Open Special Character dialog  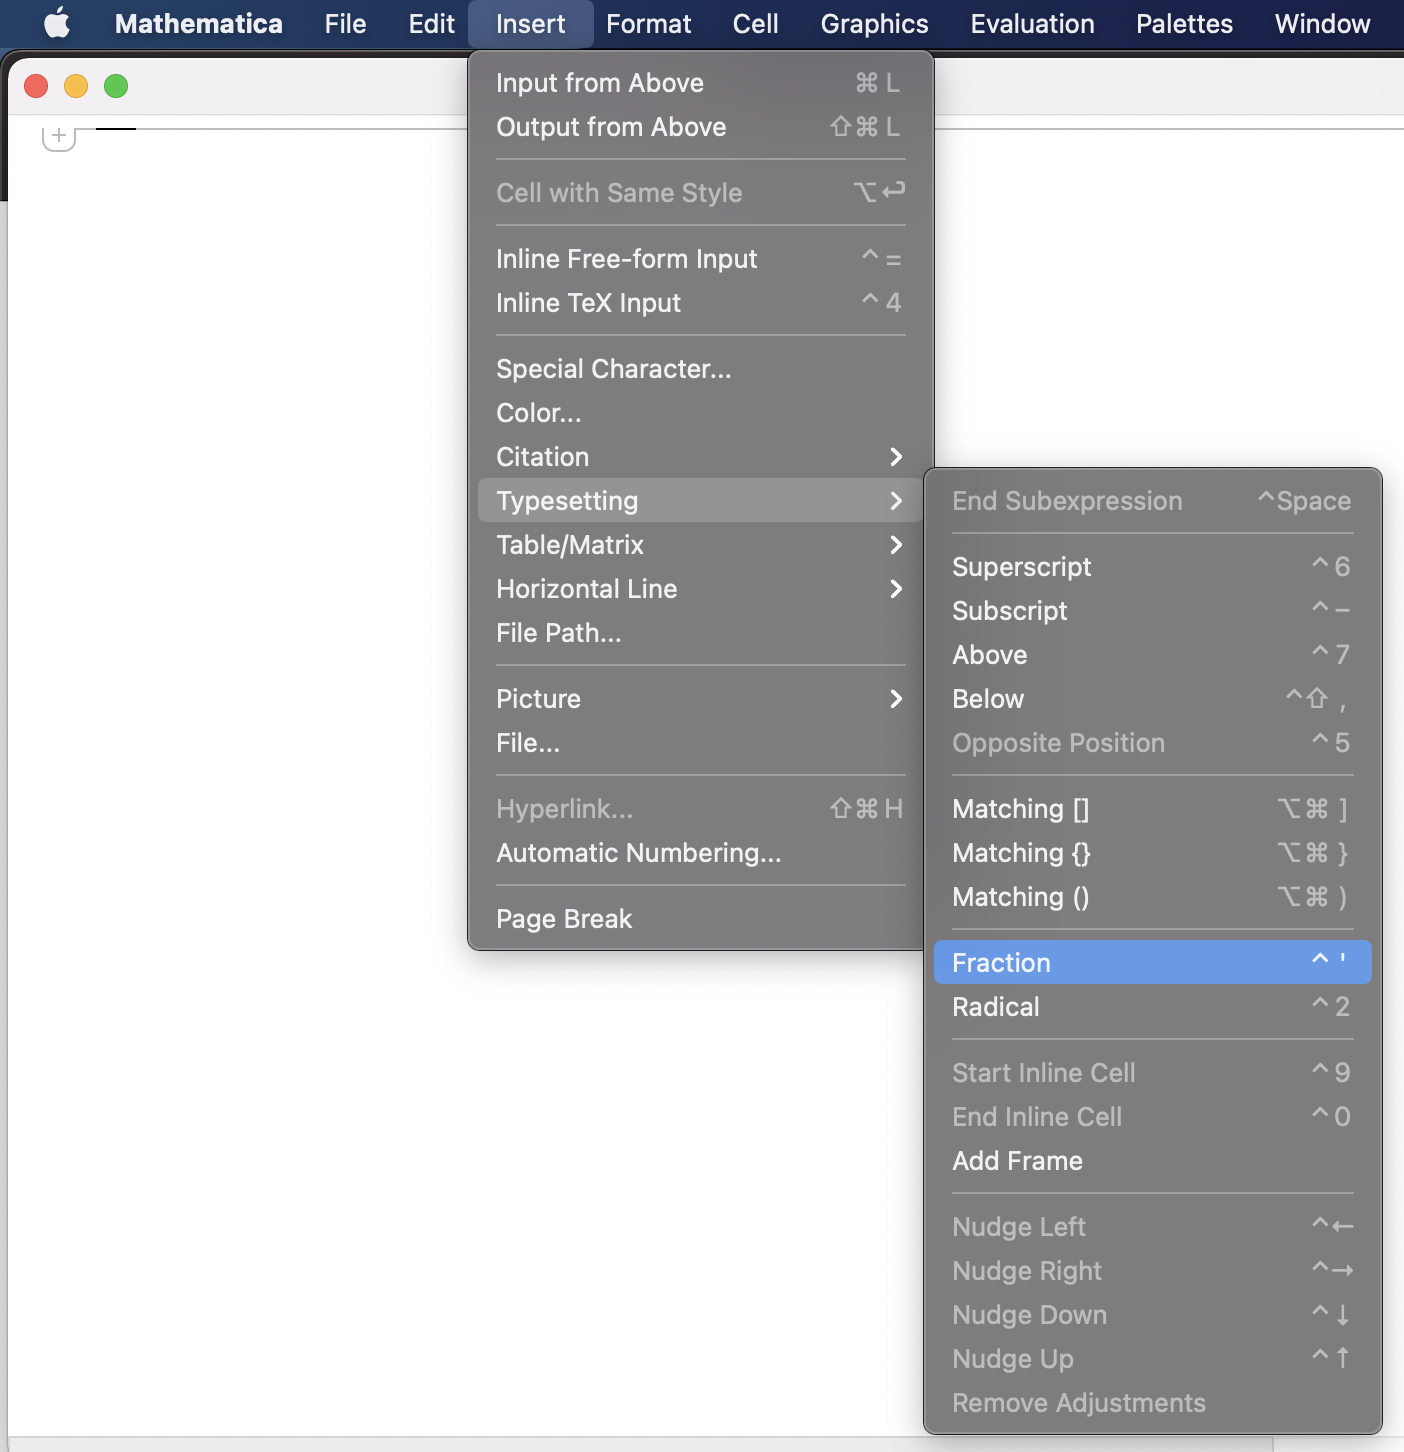coord(701,369)
